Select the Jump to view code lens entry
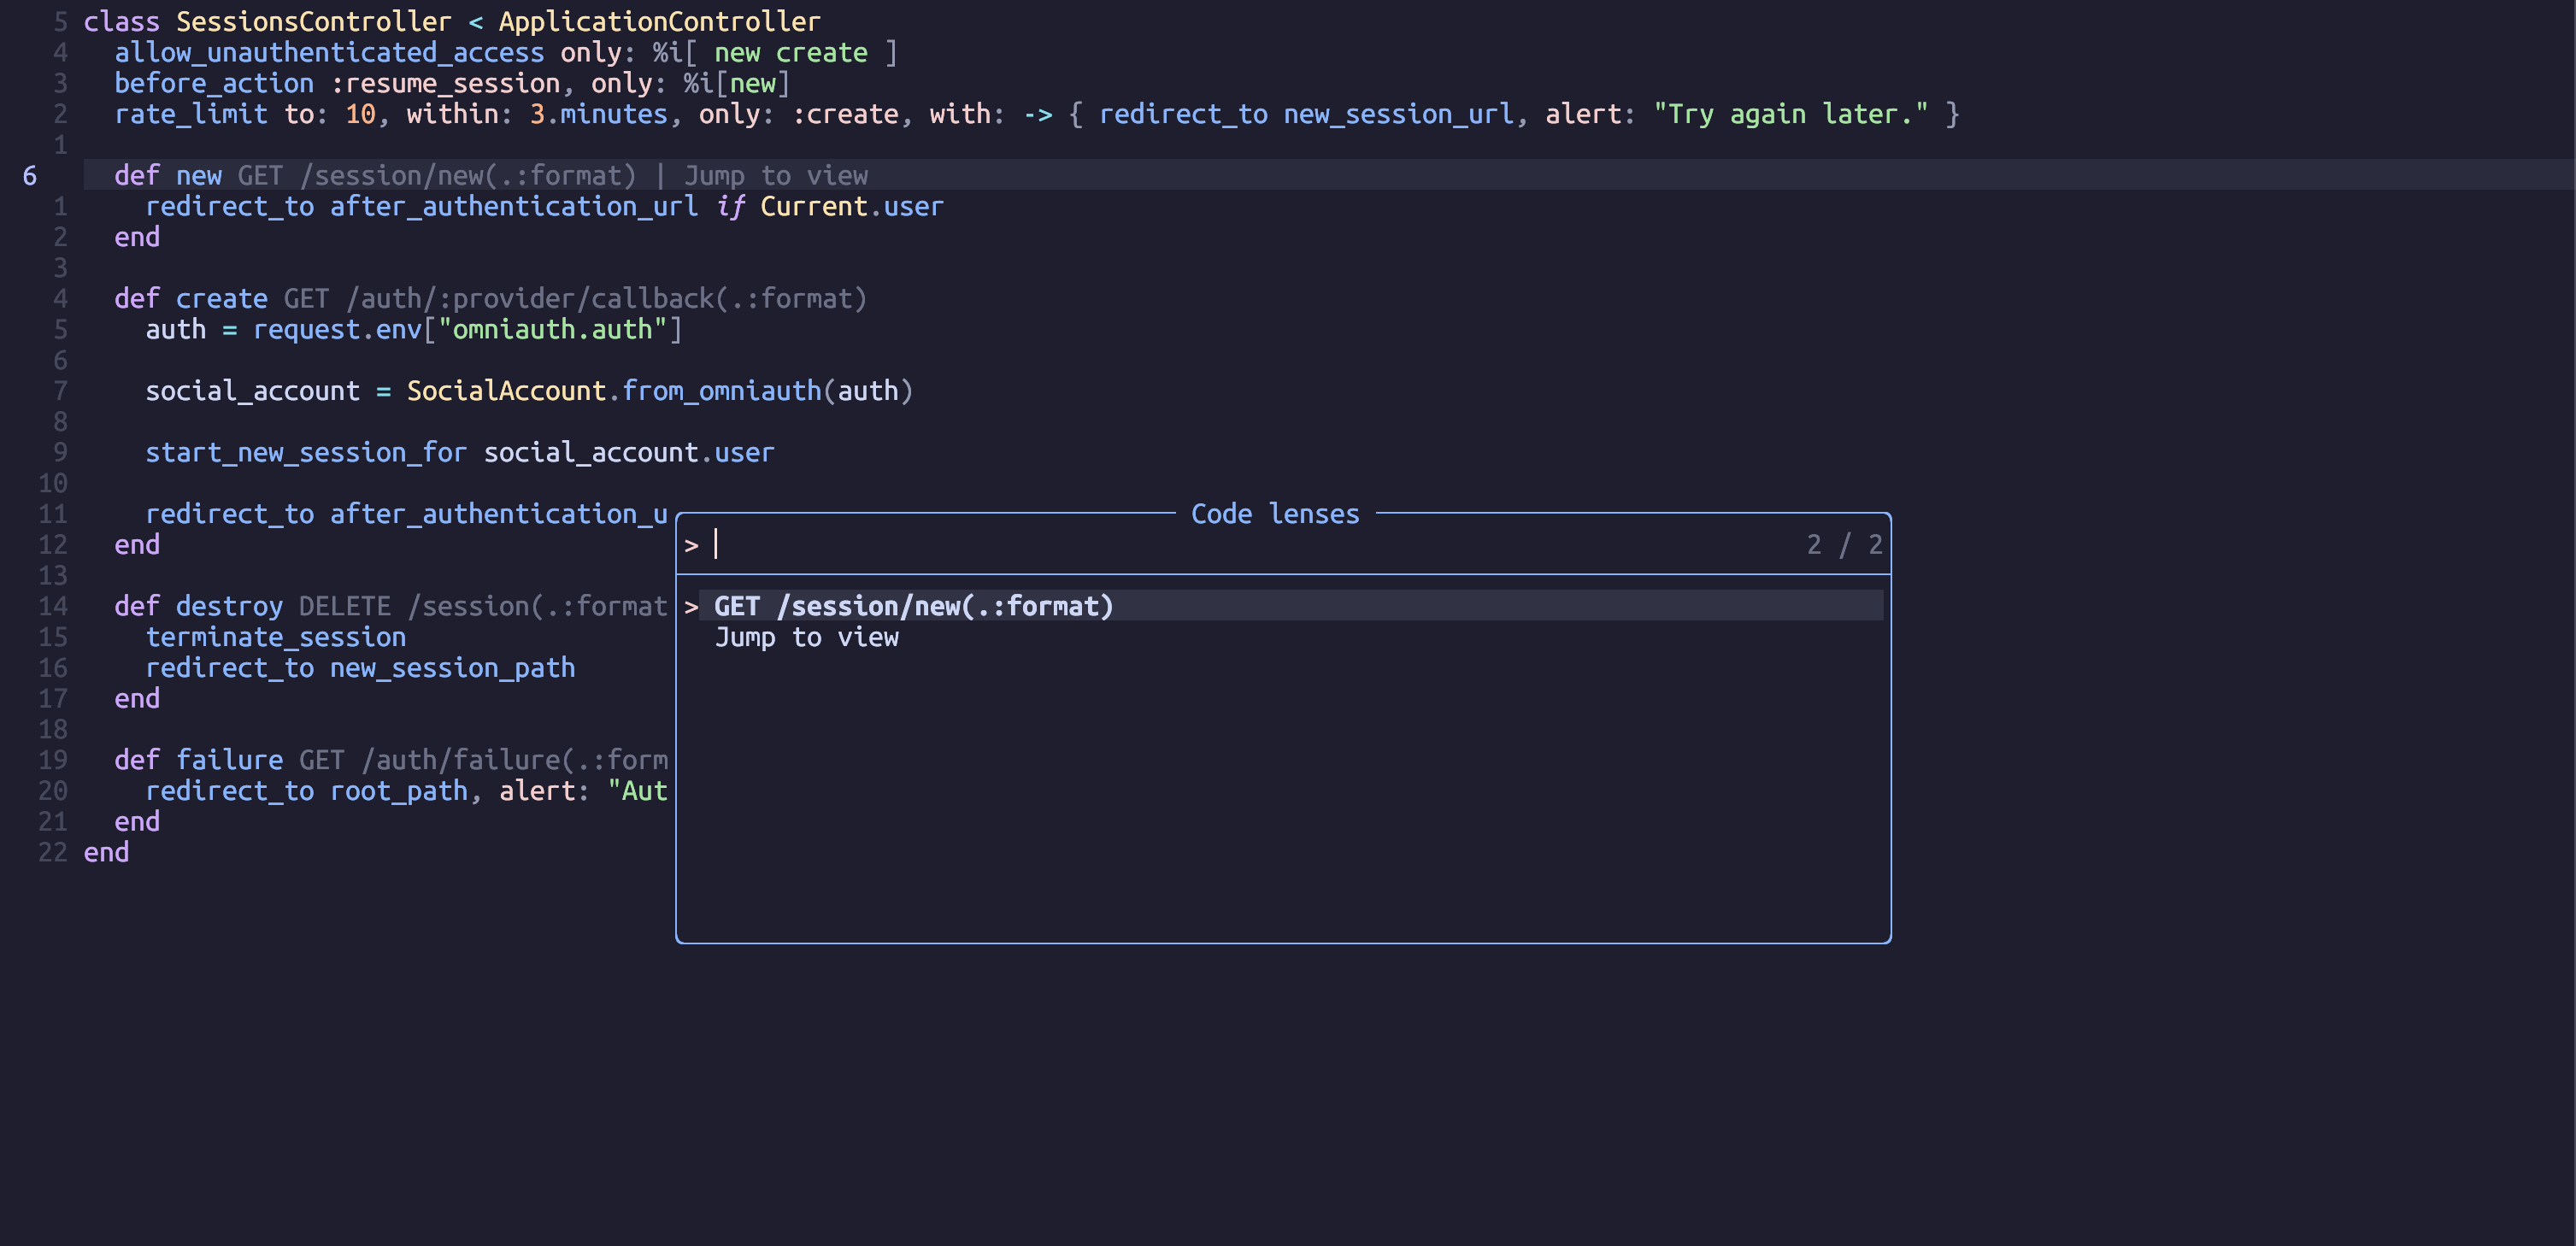 pyautogui.click(x=806, y=637)
